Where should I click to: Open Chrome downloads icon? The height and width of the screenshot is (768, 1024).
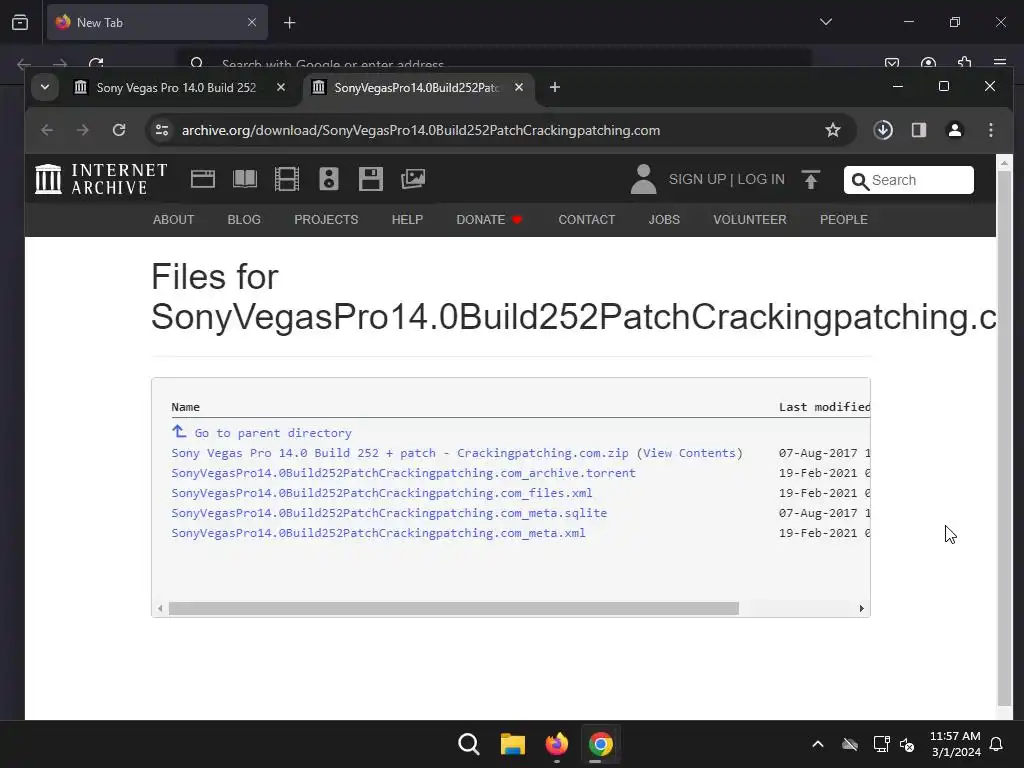tap(883, 130)
